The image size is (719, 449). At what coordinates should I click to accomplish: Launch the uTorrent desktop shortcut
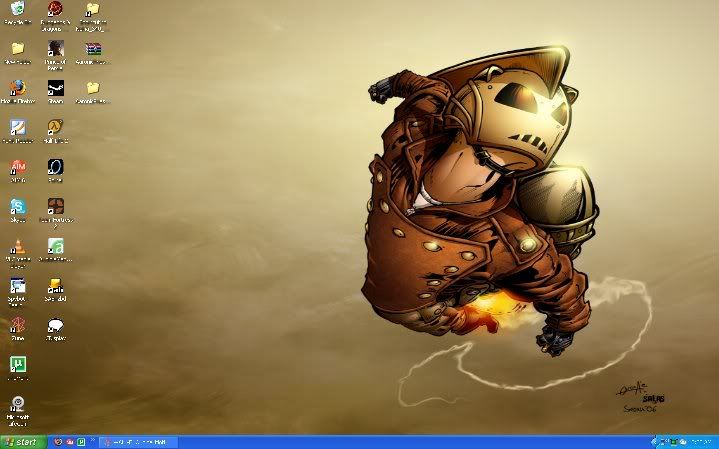click(18, 369)
